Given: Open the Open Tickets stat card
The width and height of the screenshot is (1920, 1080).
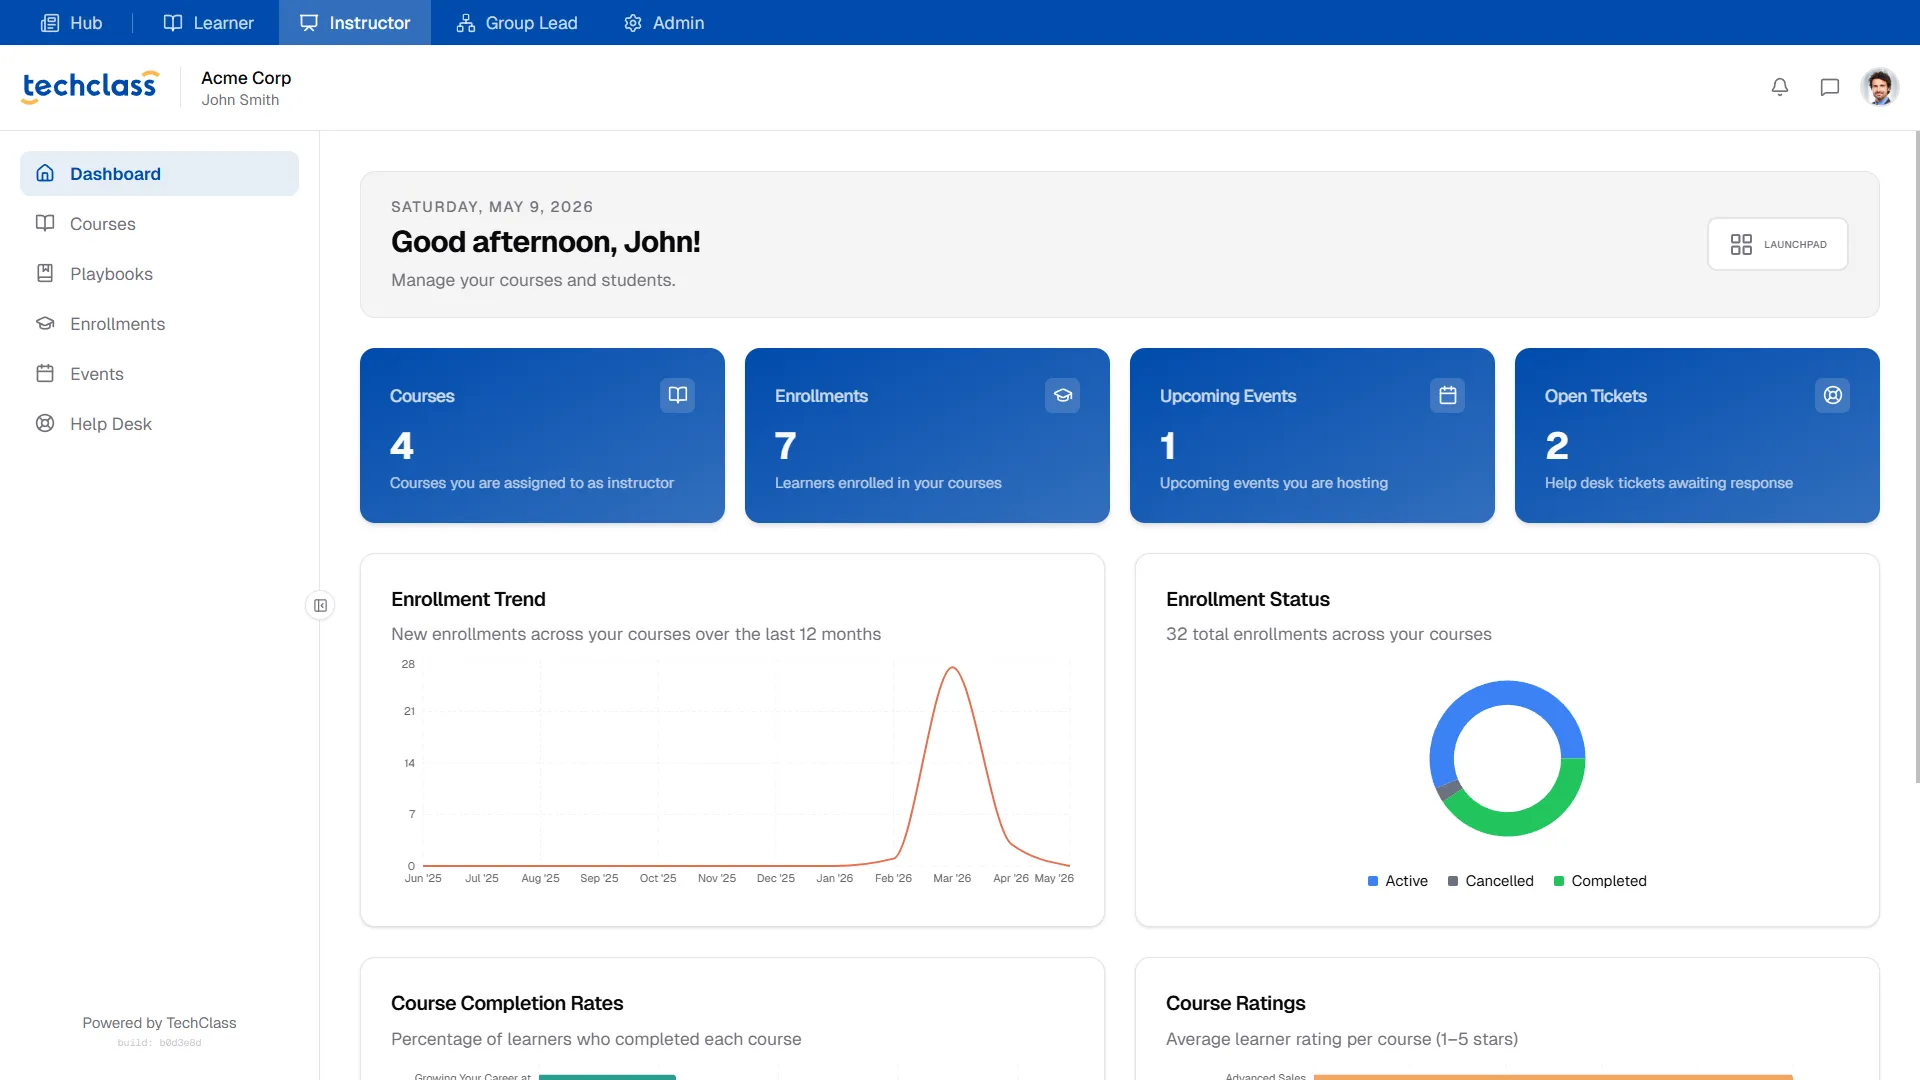Looking at the screenshot, I should [1697, 435].
